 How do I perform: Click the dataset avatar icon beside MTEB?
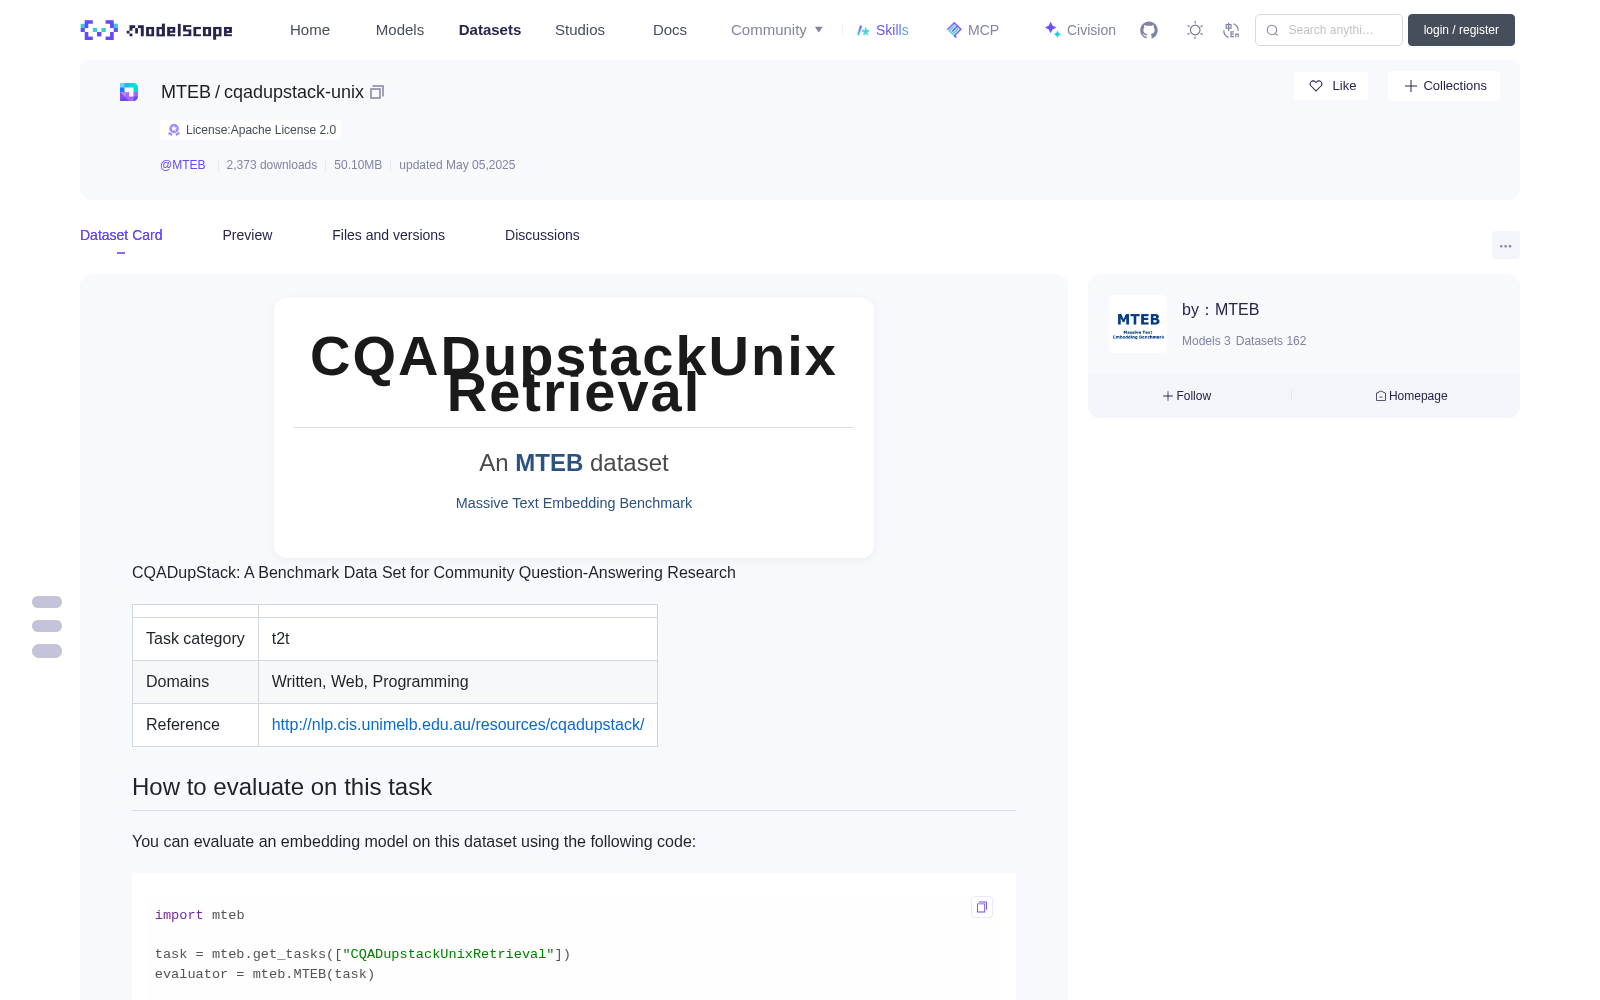(129, 92)
